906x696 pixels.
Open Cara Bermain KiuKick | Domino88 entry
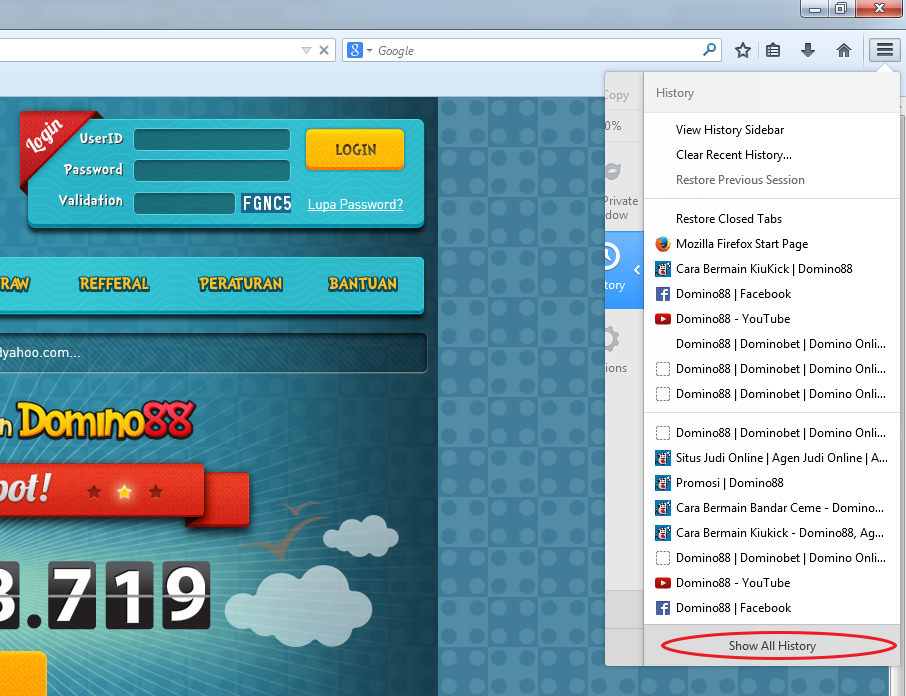tap(772, 269)
